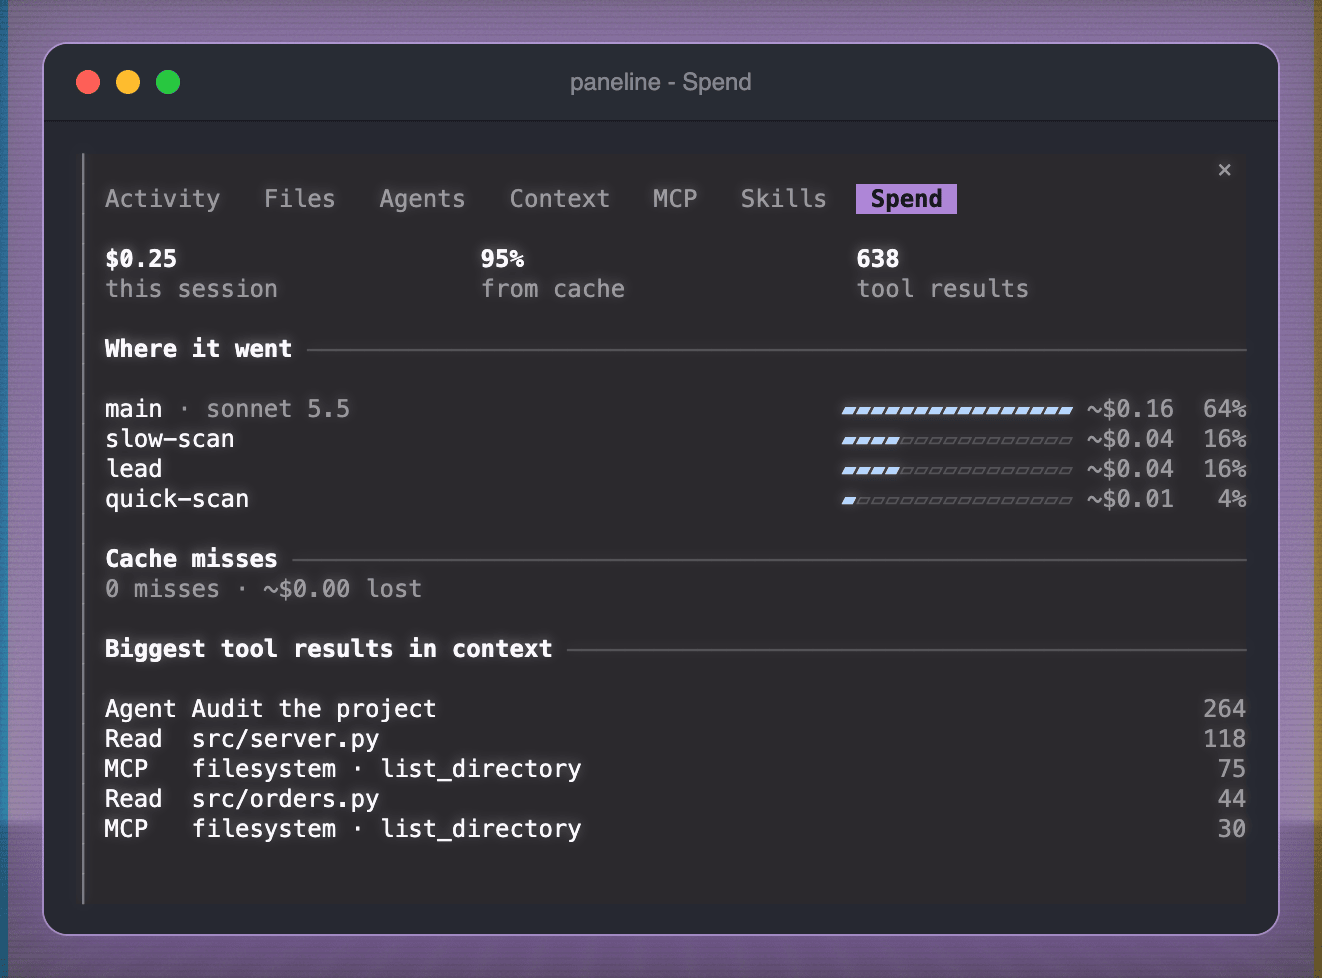Close the Spend panel with the × icon
Viewport: 1322px width, 978px height.
point(1224,170)
